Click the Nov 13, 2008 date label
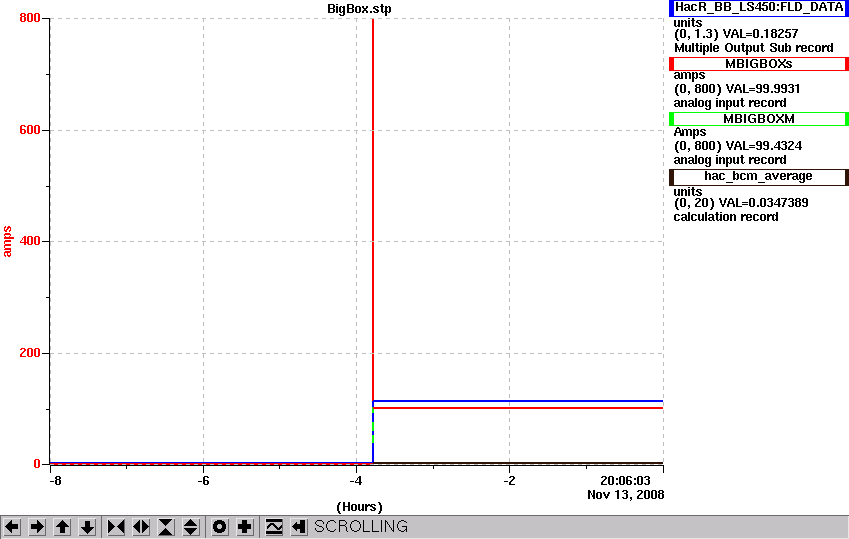 (x=625, y=495)
